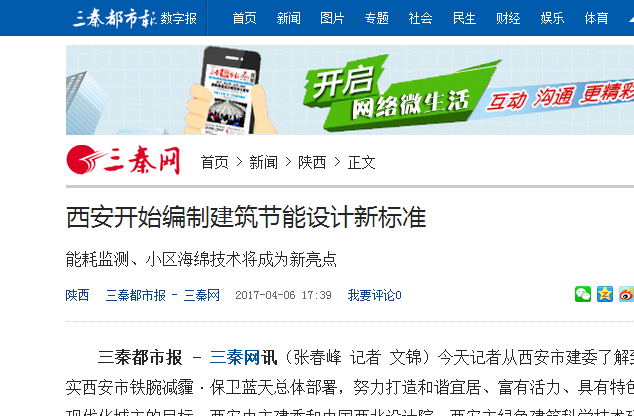Open 财经 navigation item
Screen dimensions: 634x416
[508, 18]
